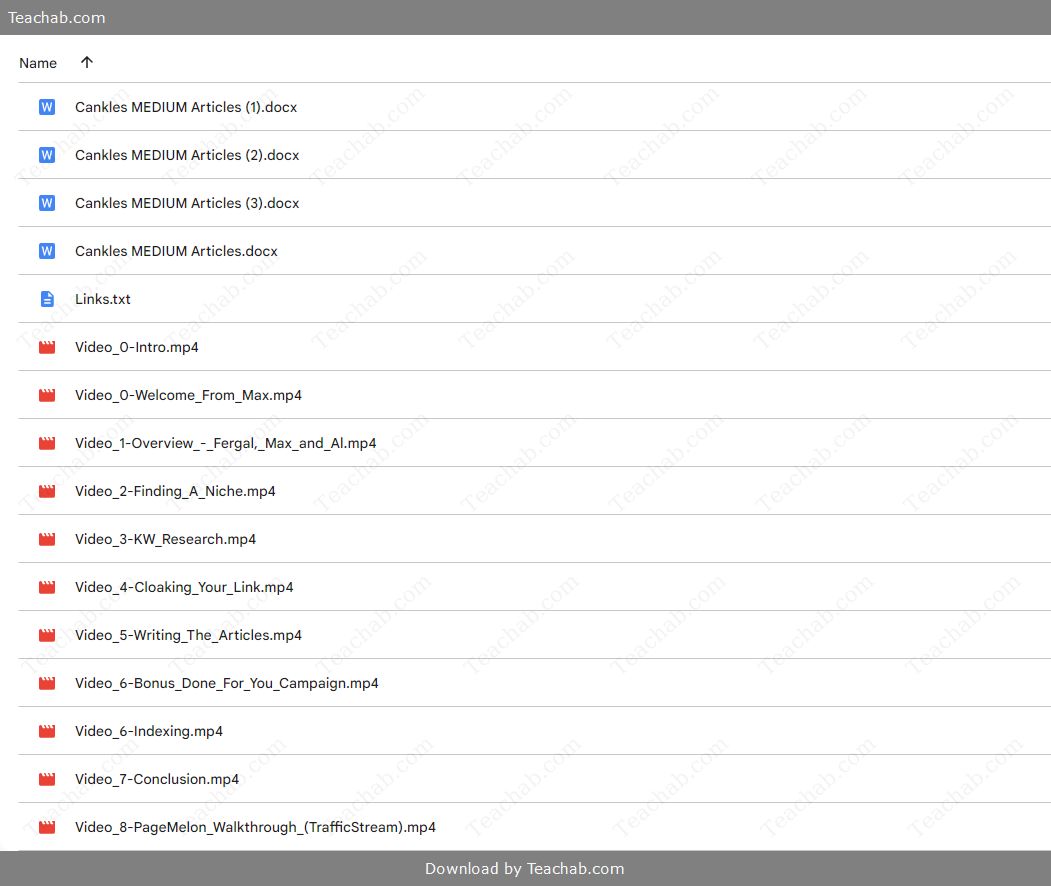Open Cankles MEDIUM Articles (1).docx

pyautogui.click(x=186, y=107)
